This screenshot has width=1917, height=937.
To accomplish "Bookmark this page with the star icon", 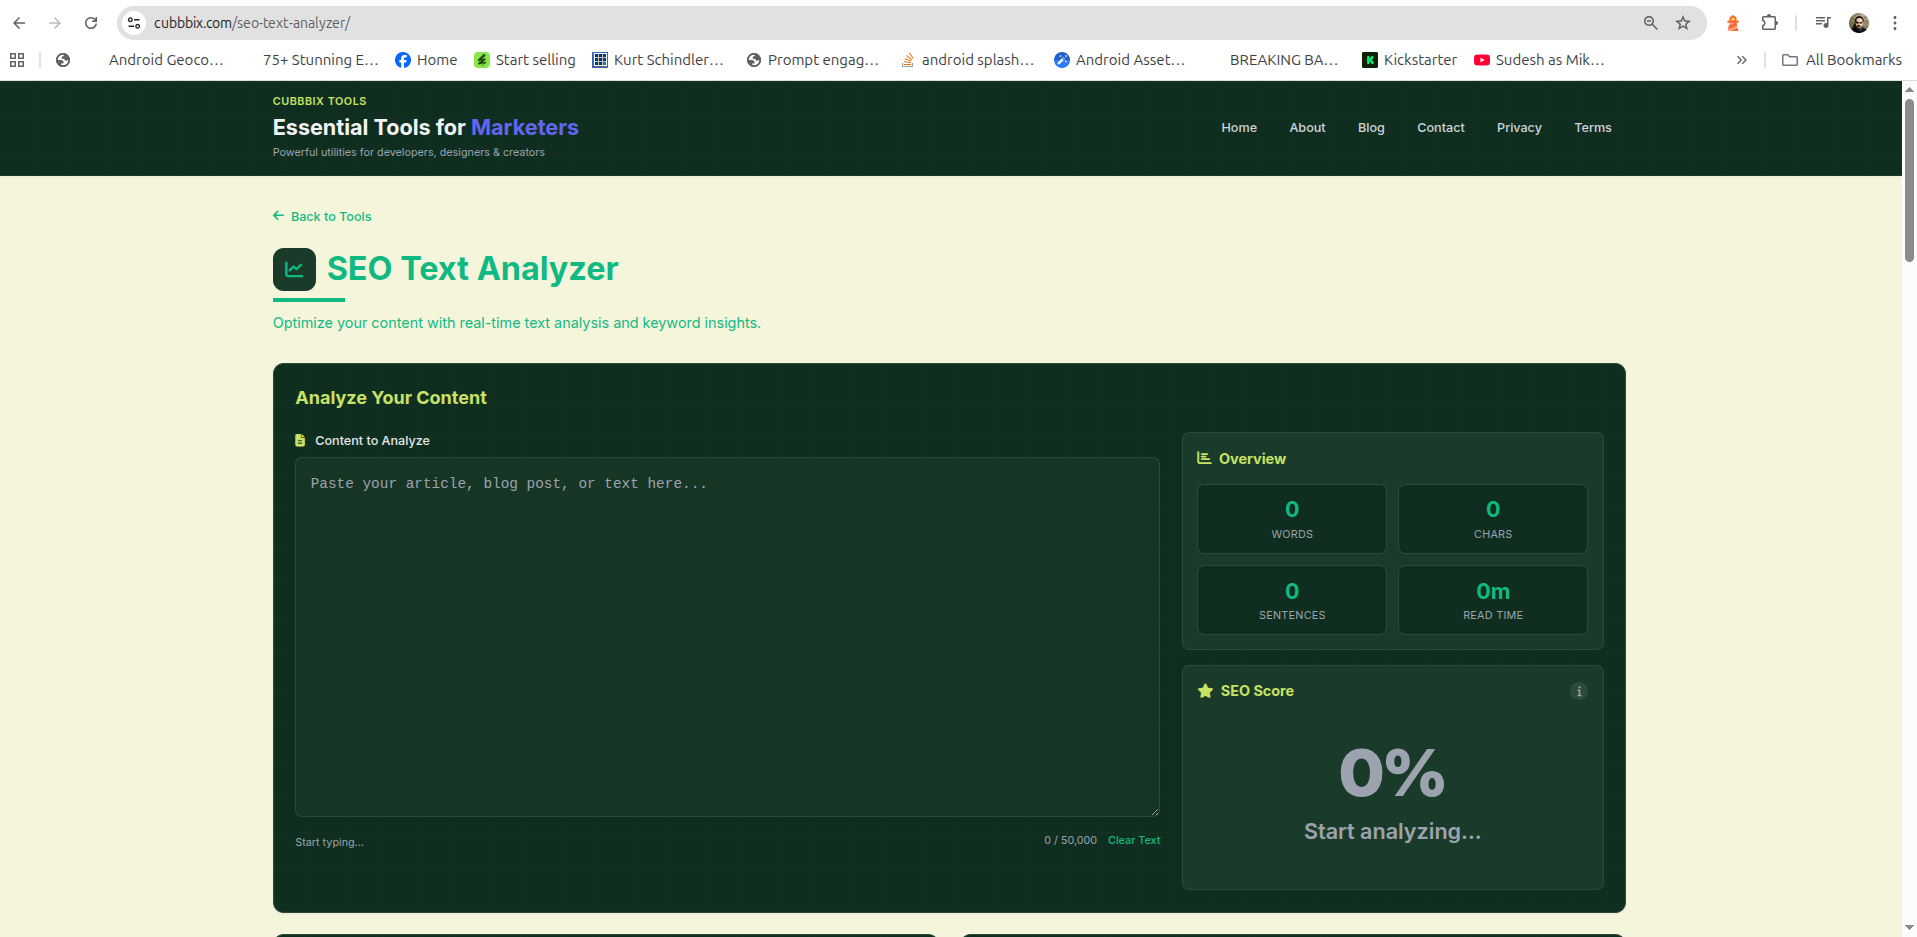I will click(x=1683, y=22).
